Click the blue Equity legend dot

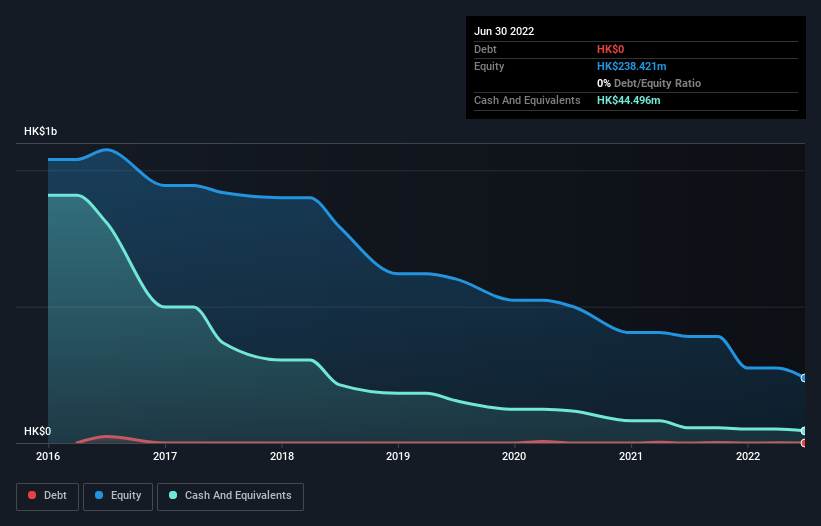[x=99, y=495]
